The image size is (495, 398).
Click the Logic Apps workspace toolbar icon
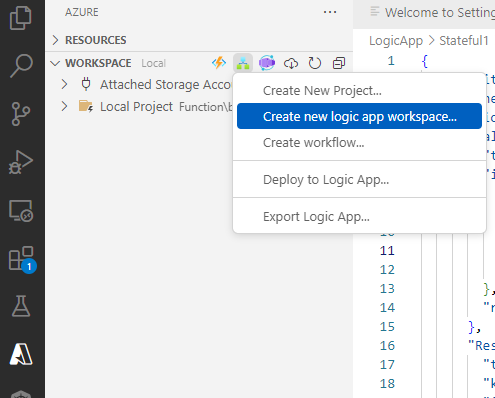pos(243,63)
